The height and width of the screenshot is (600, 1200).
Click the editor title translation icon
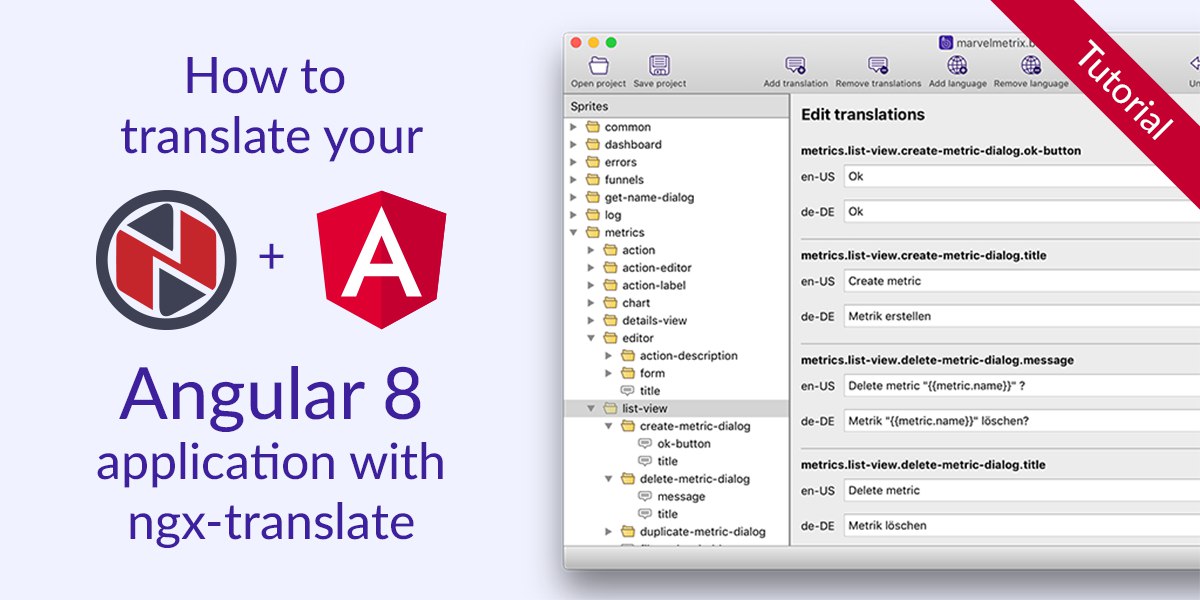tap(627, 390)
